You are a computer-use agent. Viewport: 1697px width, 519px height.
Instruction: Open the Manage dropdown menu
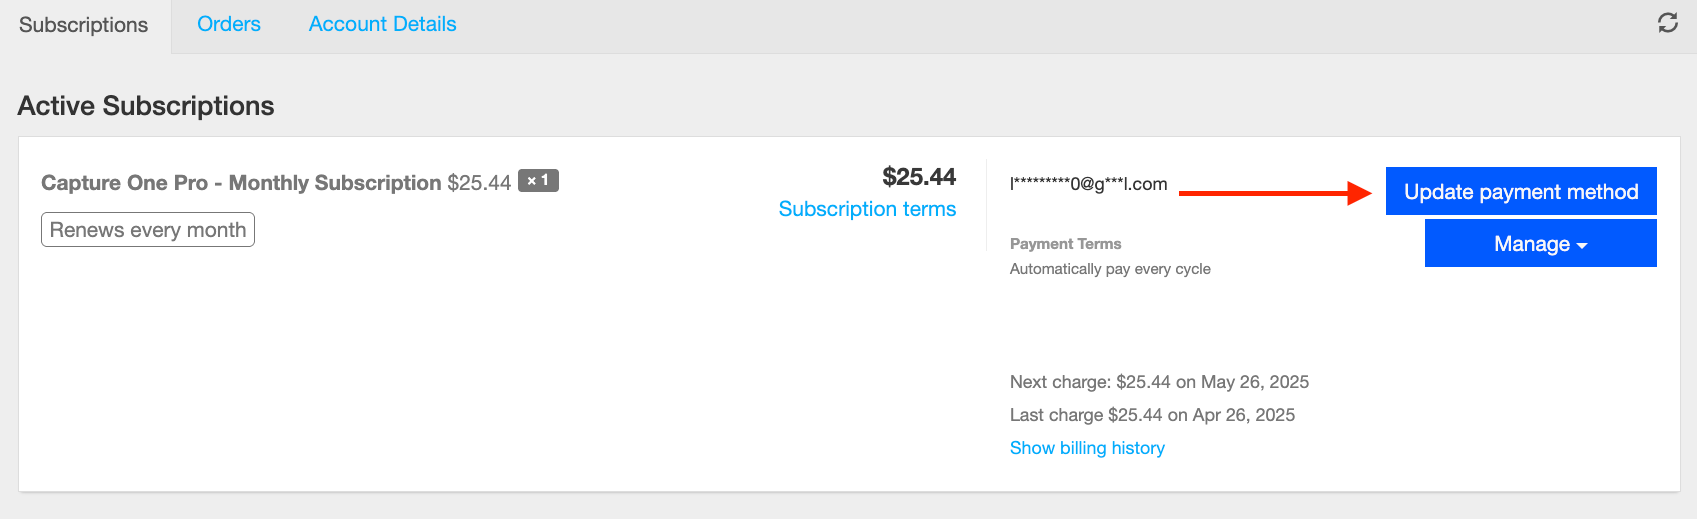click(1540, 244)
